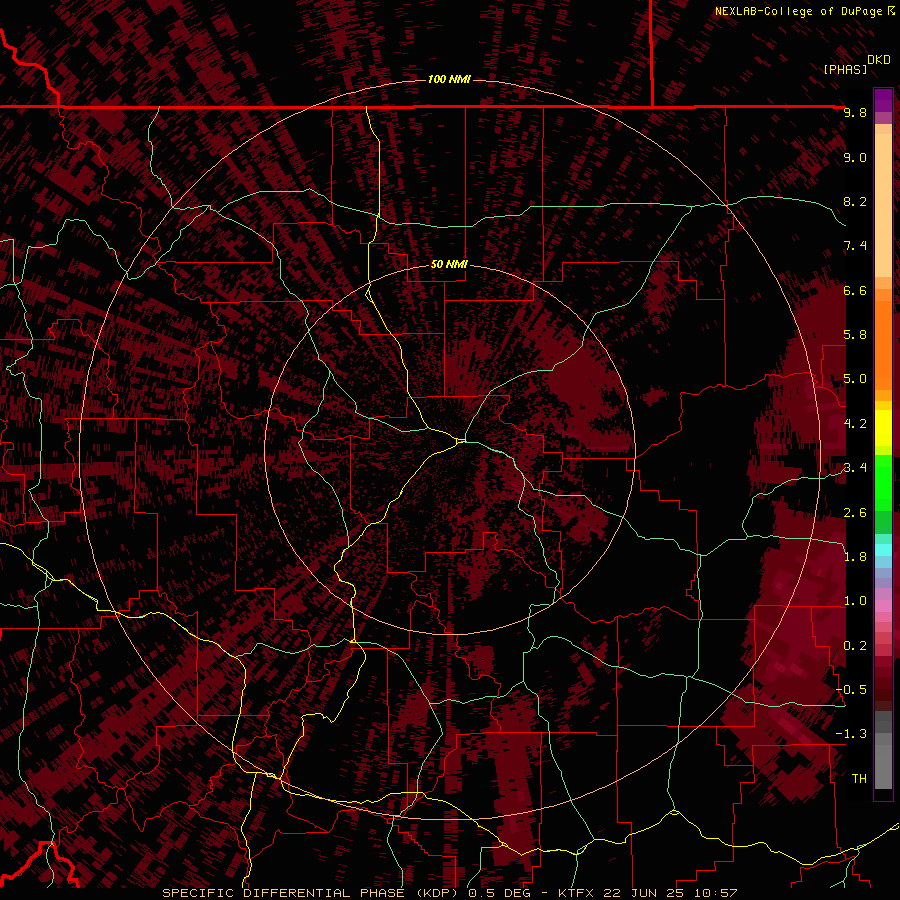Select the 5.0 scale value
Image resolution: width=900 pixels, height=900 pixels.
(855, 379)
